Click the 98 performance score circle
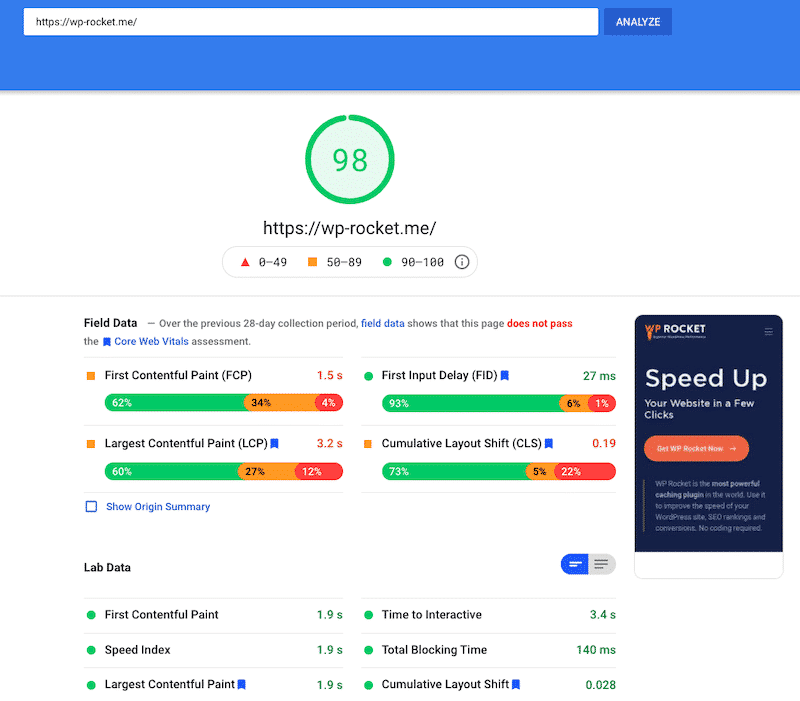 coord(350,160)
